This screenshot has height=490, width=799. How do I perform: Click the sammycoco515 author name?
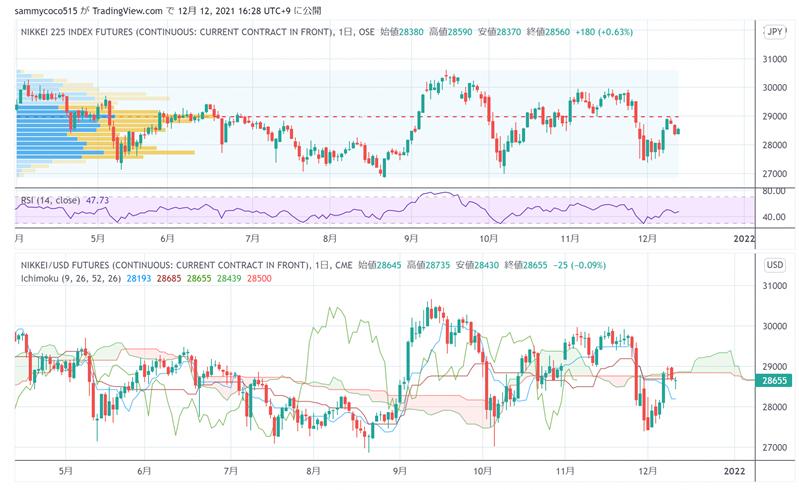[45, 11]
